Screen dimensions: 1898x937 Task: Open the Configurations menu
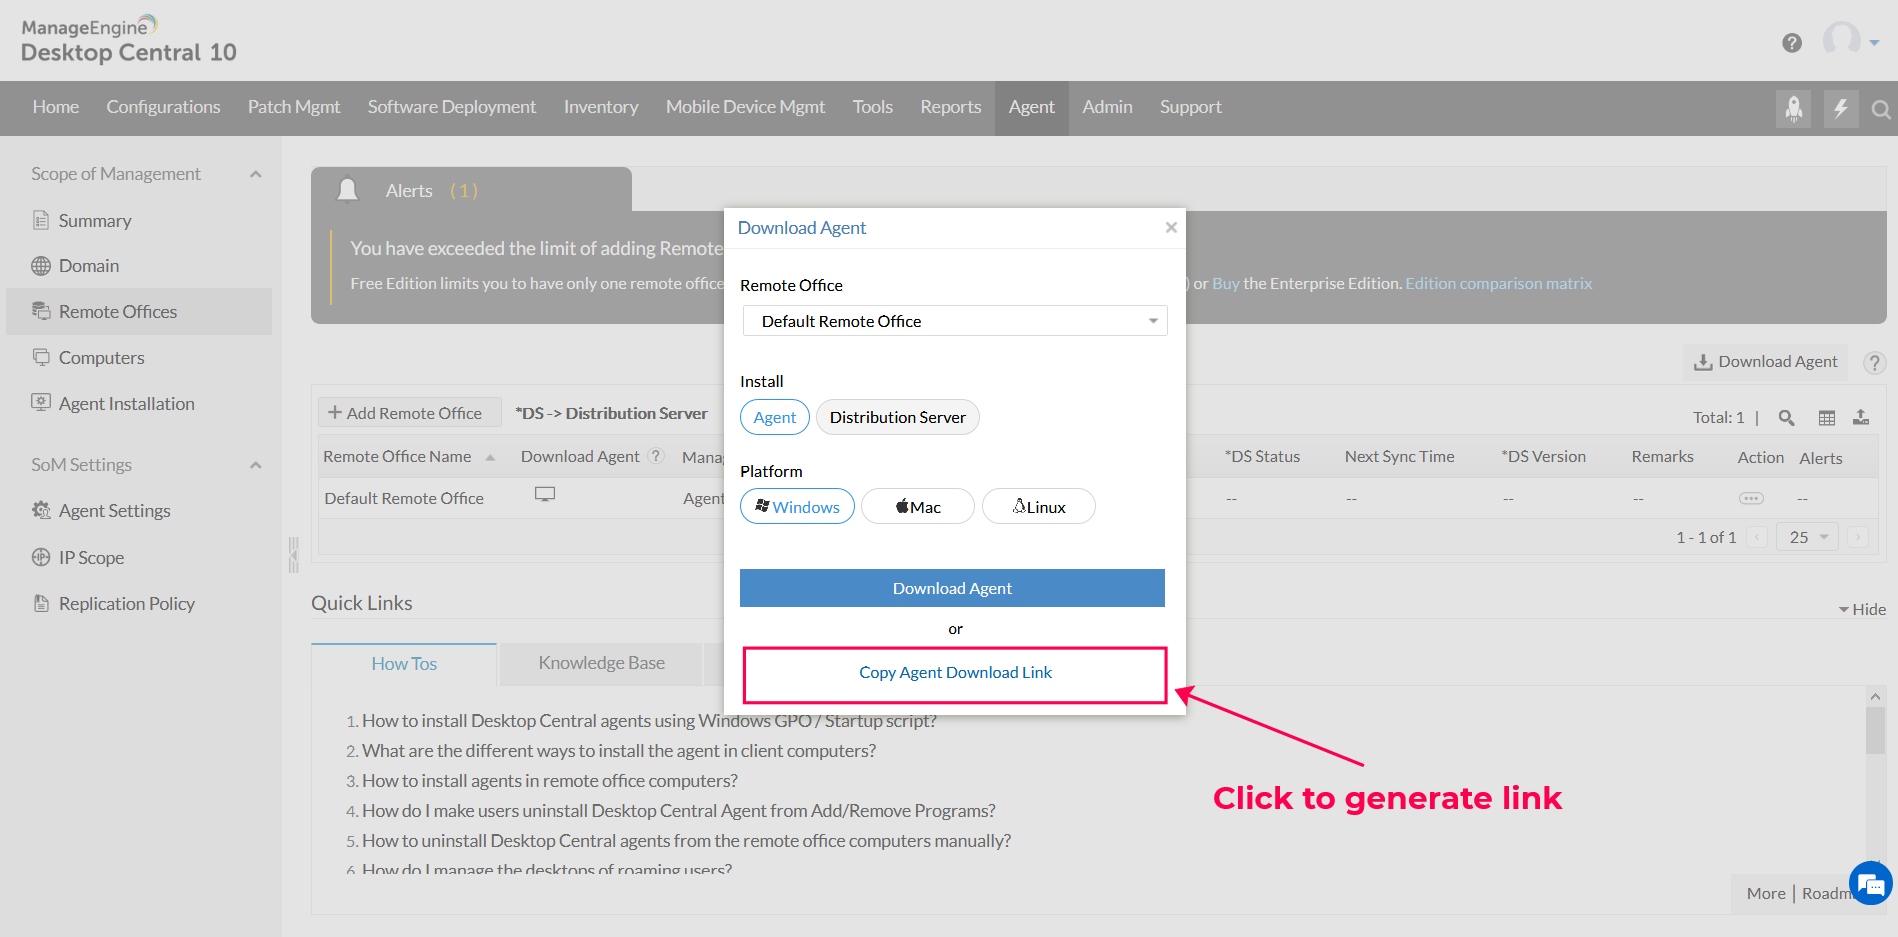(163, 107)
